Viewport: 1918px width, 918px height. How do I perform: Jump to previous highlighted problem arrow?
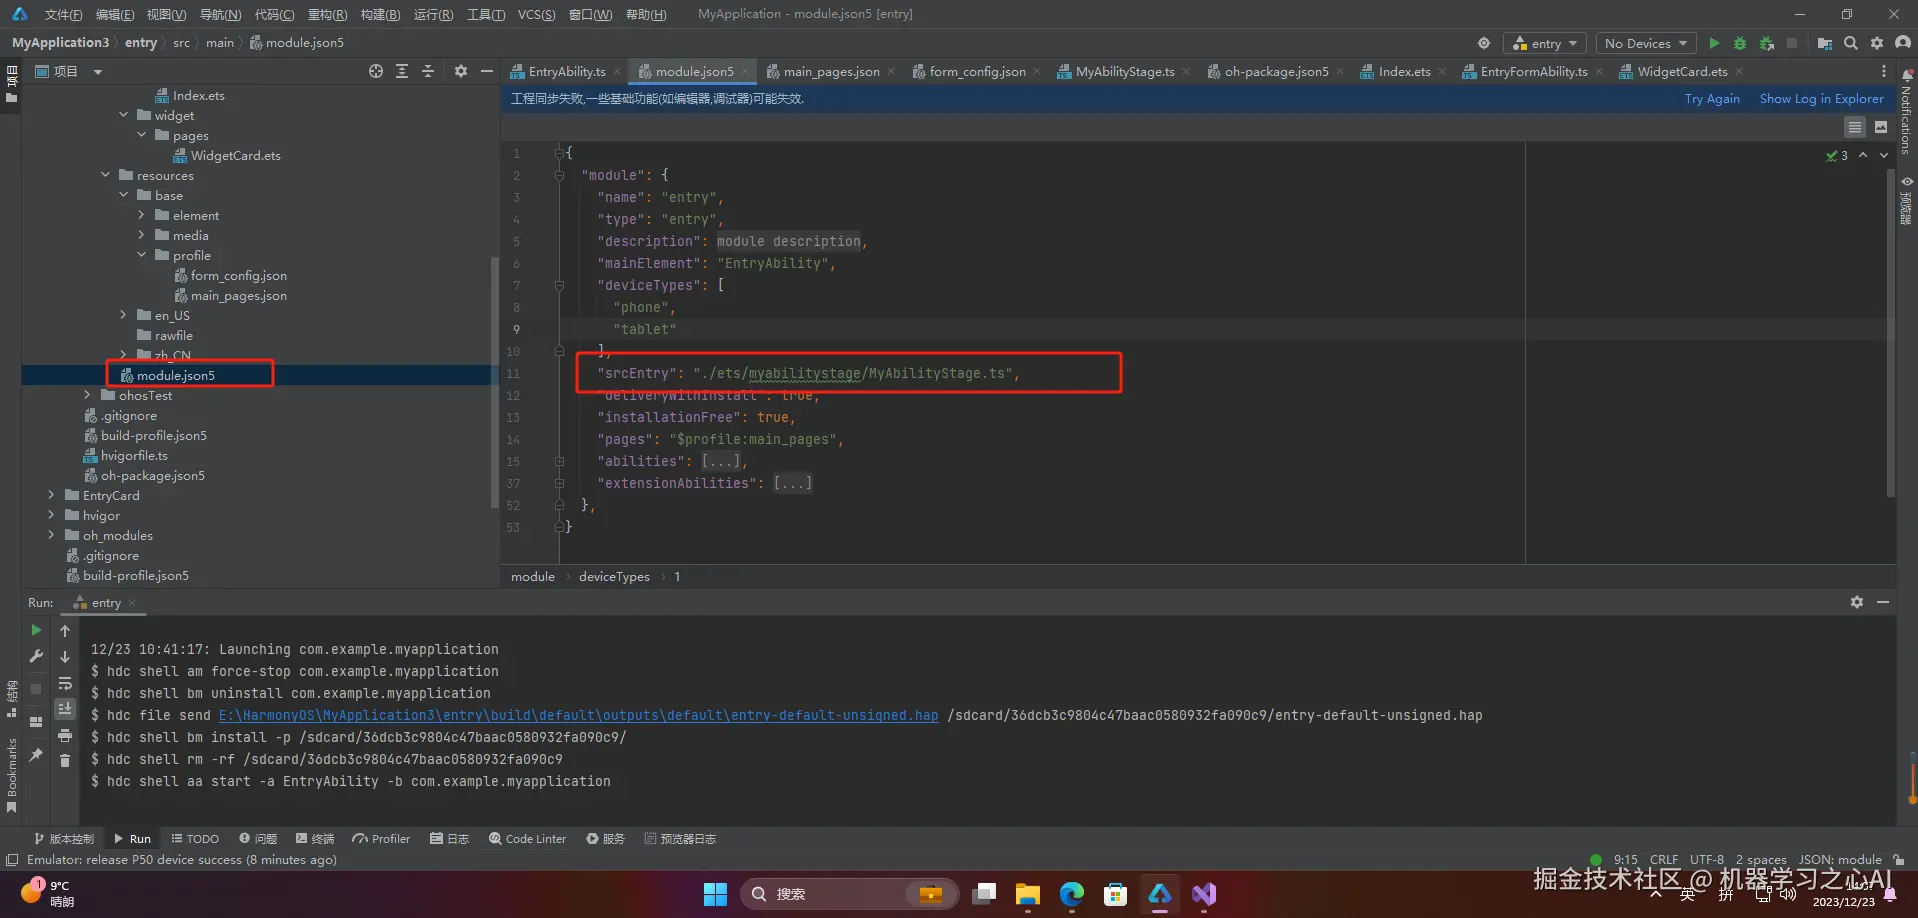click(x=1863, y=155)
